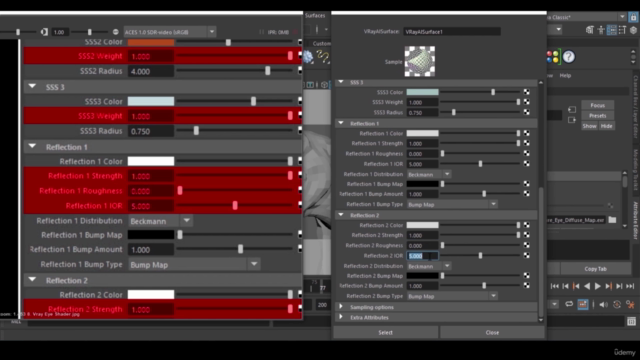Collapse the SSS 3 section in VRayAlSurface panel

point(341,82)
